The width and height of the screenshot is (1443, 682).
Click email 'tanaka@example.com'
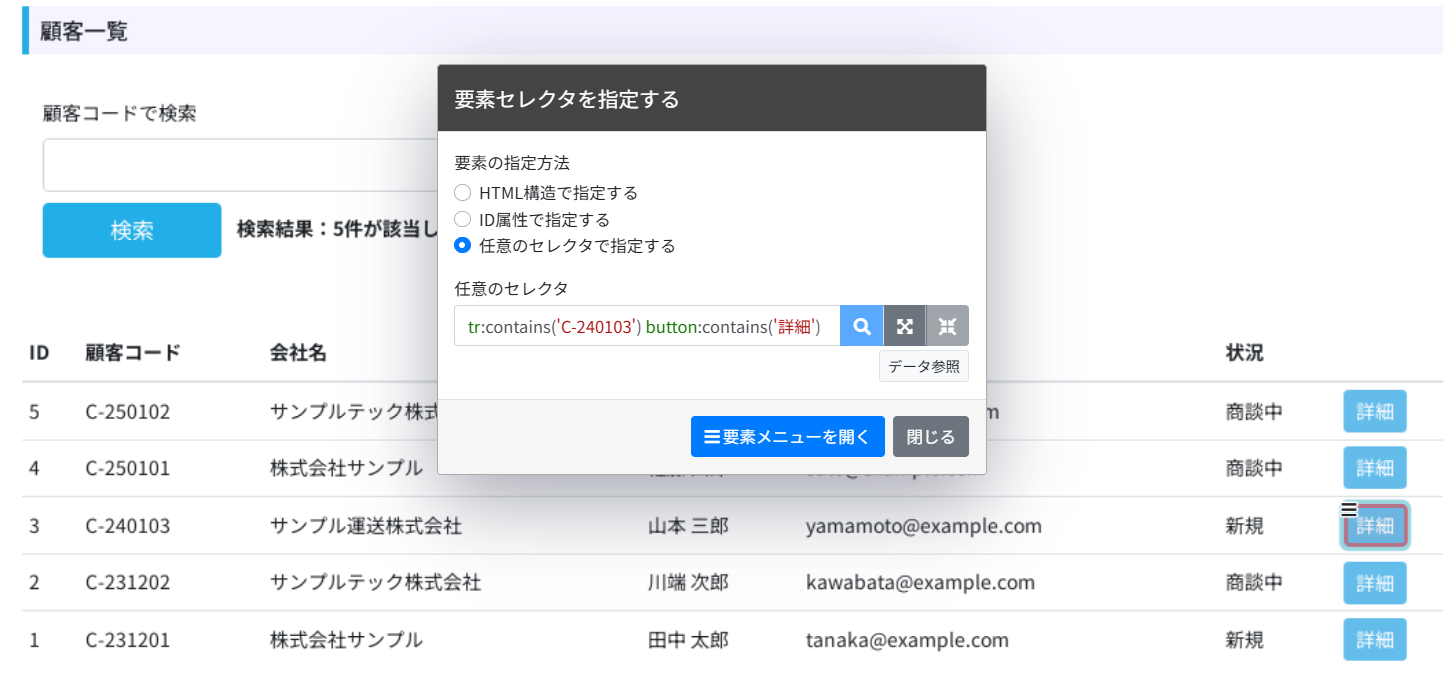[907, 640]
